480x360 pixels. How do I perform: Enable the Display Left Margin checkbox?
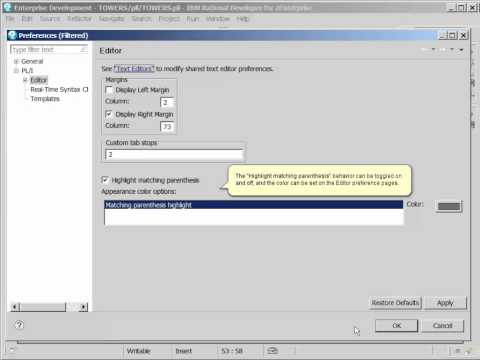tap(109, 90)
